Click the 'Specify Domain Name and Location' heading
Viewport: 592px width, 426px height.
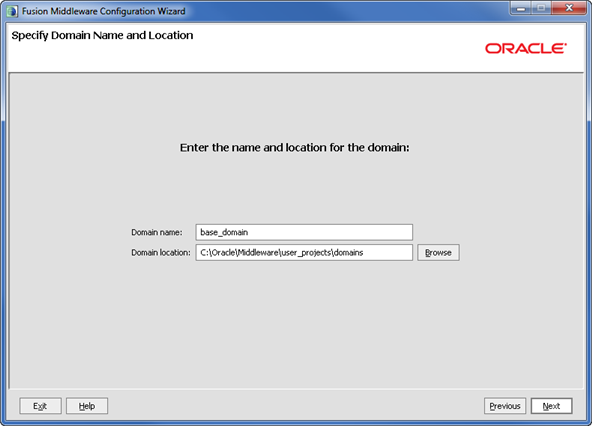102,36
